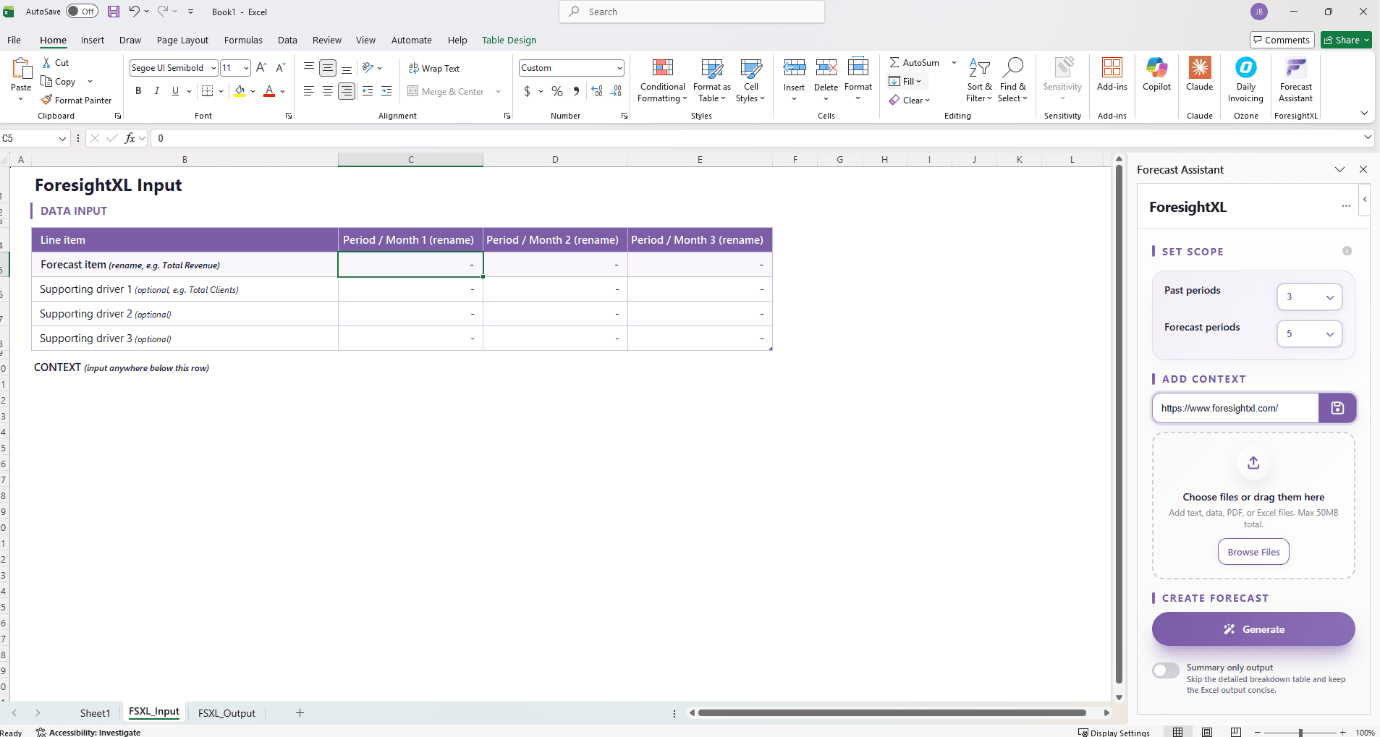Click the upload icon in drop zone
The height and width of the screenshot is (737, 1380).
tap(1253, 463)
